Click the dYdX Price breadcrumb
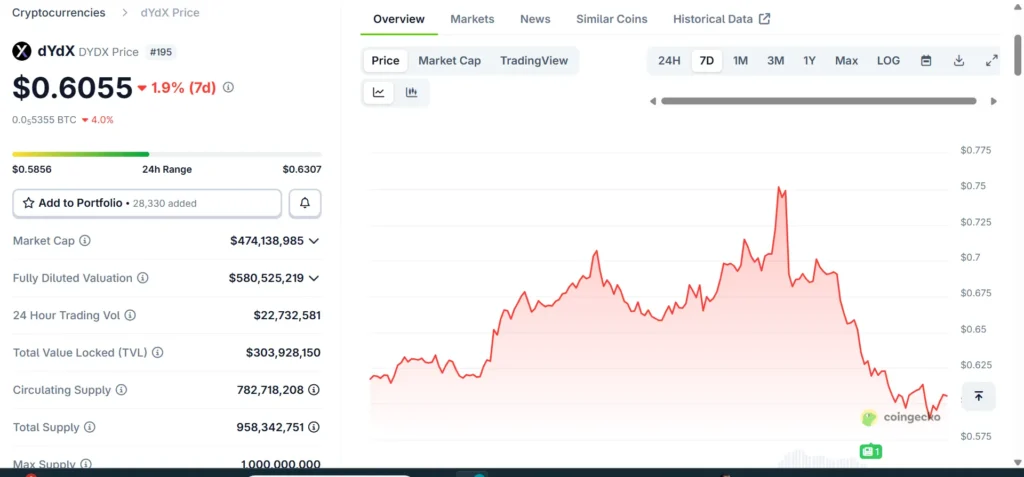Viewport: 1024px width, 477px height. 170,12
